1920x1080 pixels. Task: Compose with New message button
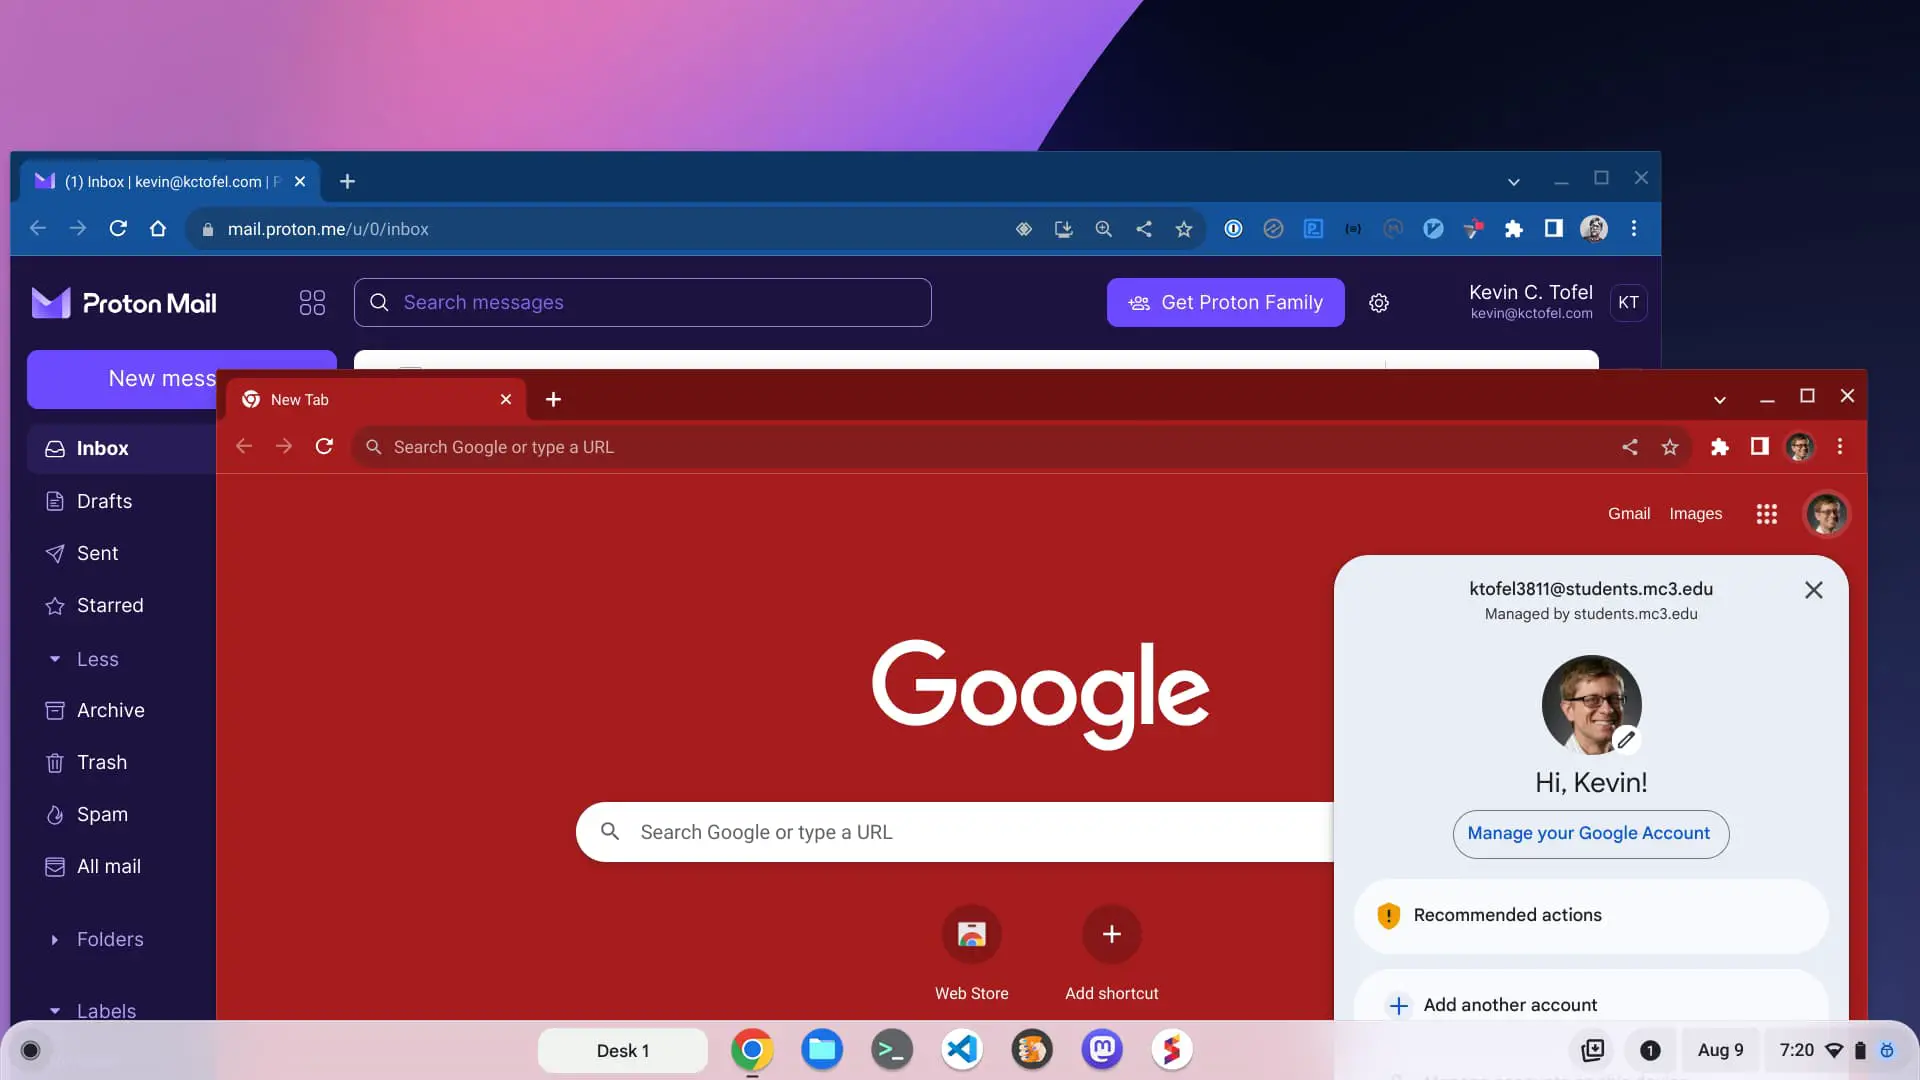(x=122, y=379)
